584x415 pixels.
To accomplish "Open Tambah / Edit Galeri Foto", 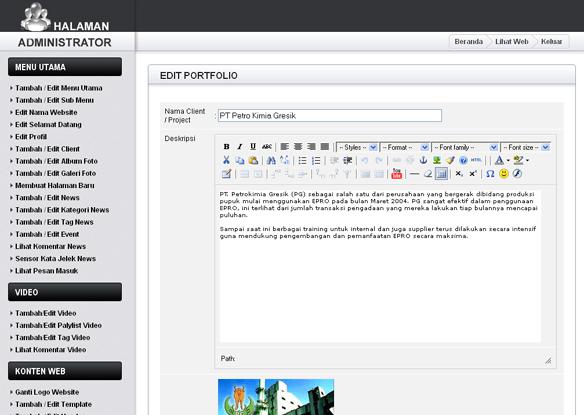I will 55,173.
